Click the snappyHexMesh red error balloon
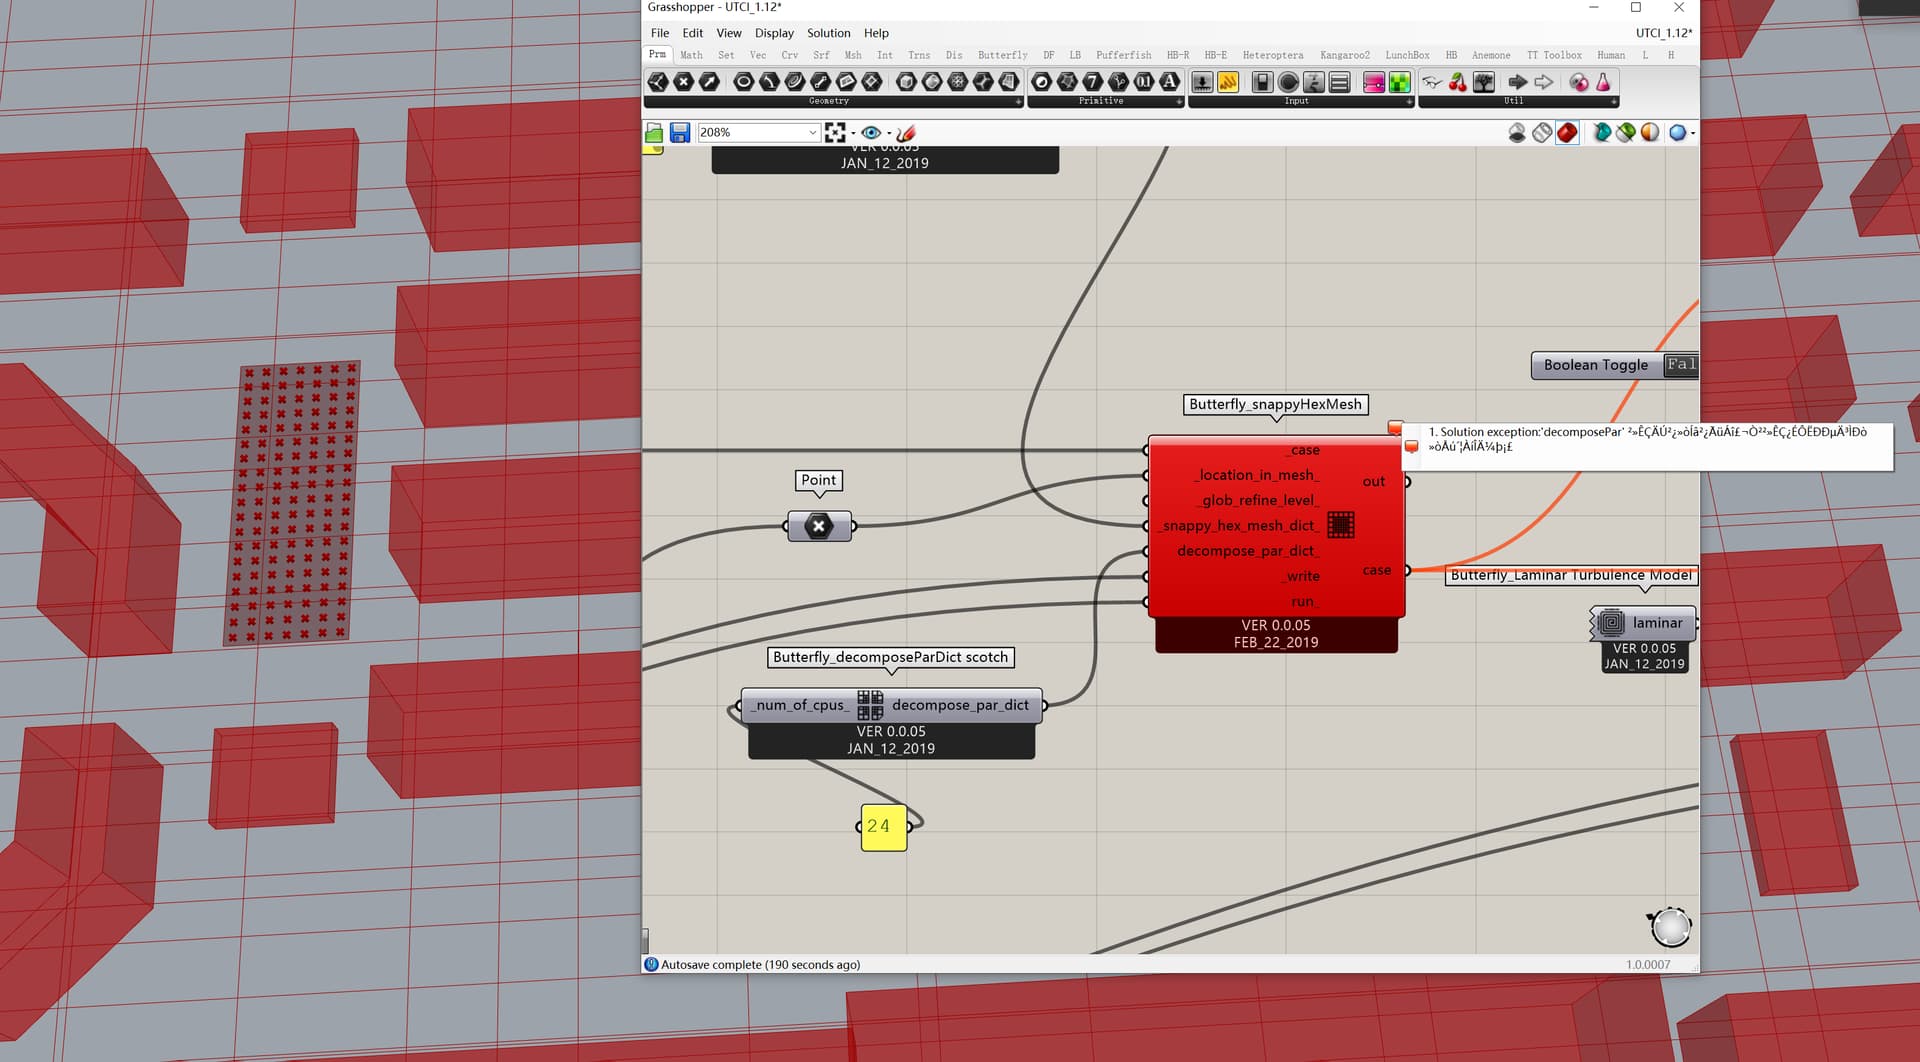1920x1062 pixels. coord(1395,429)
